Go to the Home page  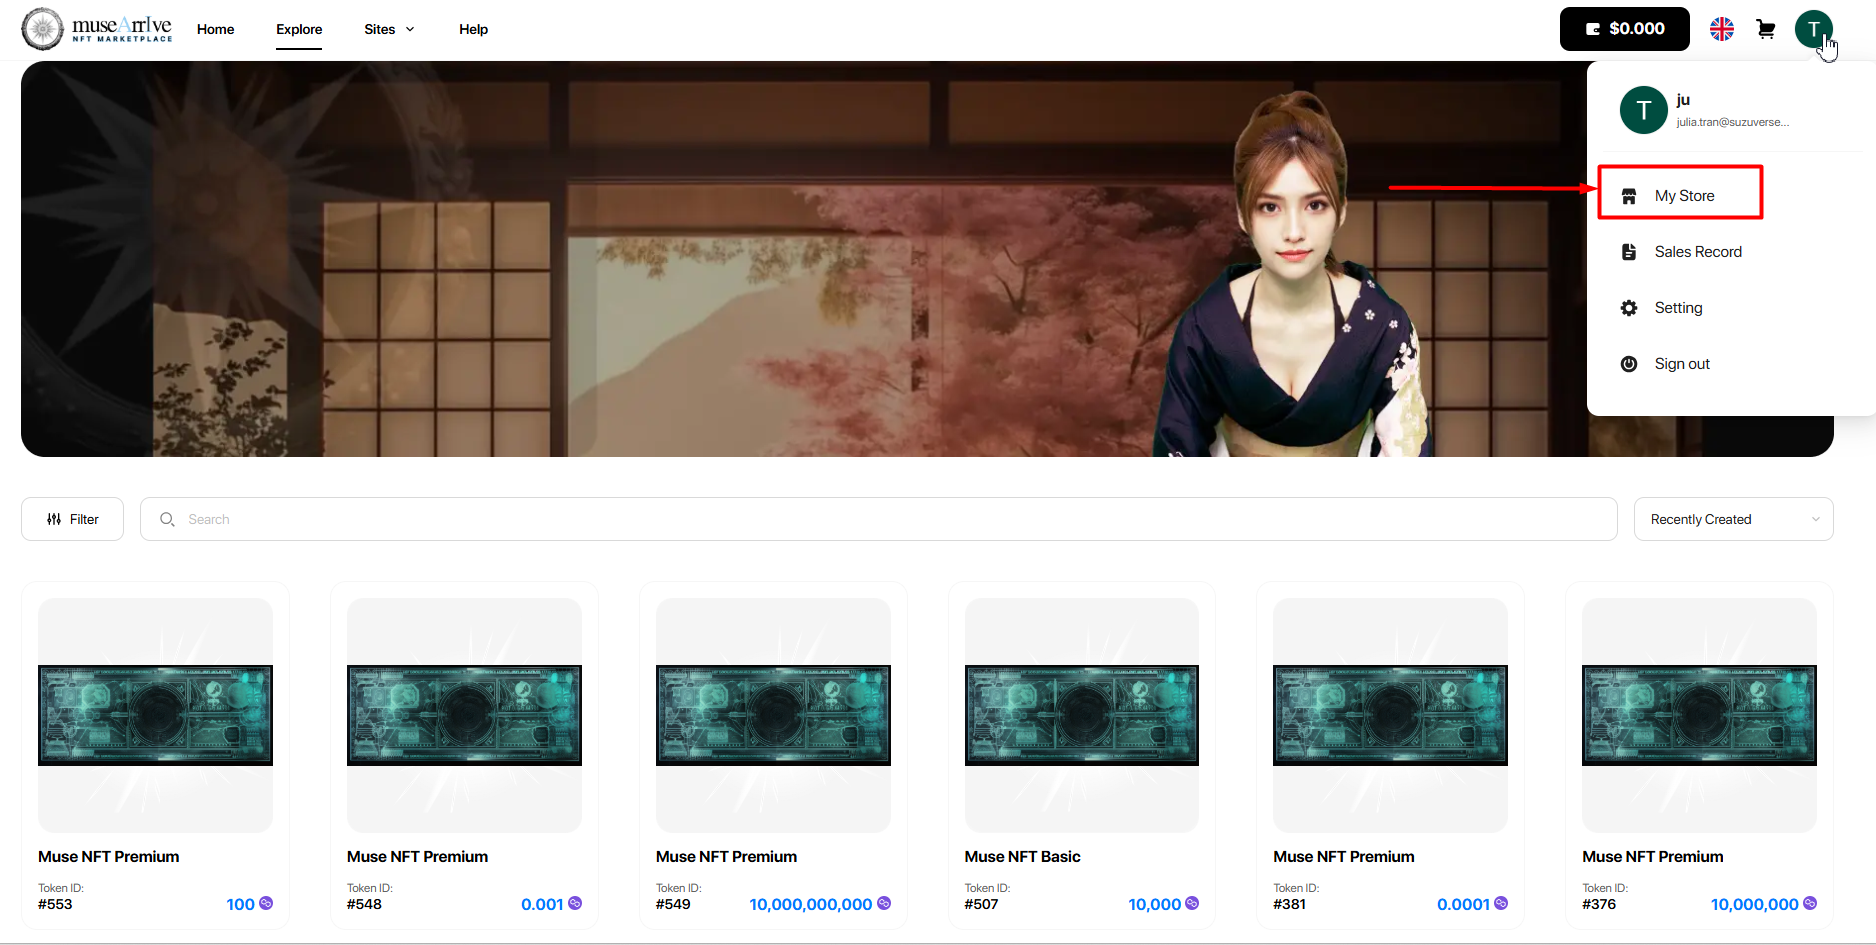215,29
